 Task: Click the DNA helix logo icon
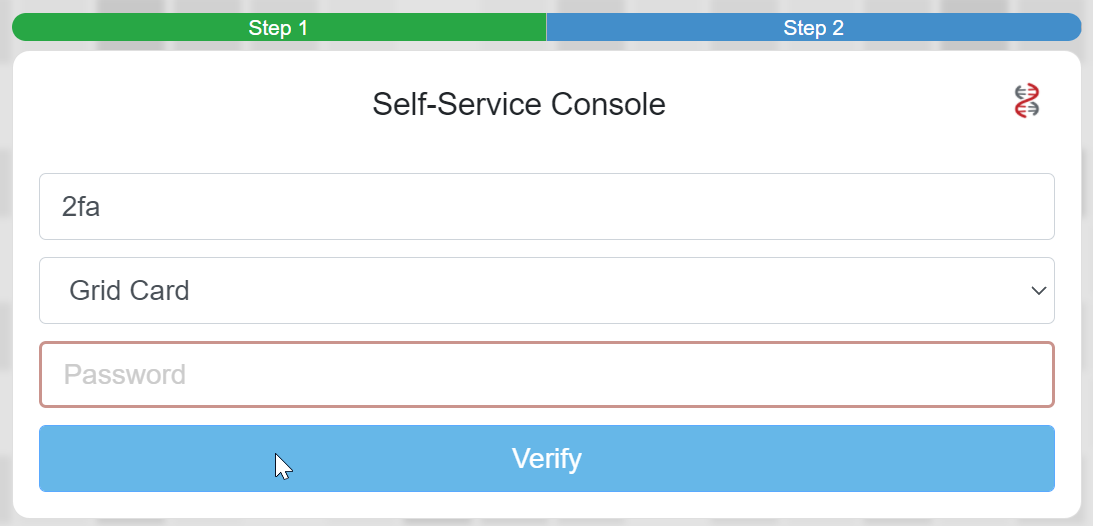tap(1027, 101)
